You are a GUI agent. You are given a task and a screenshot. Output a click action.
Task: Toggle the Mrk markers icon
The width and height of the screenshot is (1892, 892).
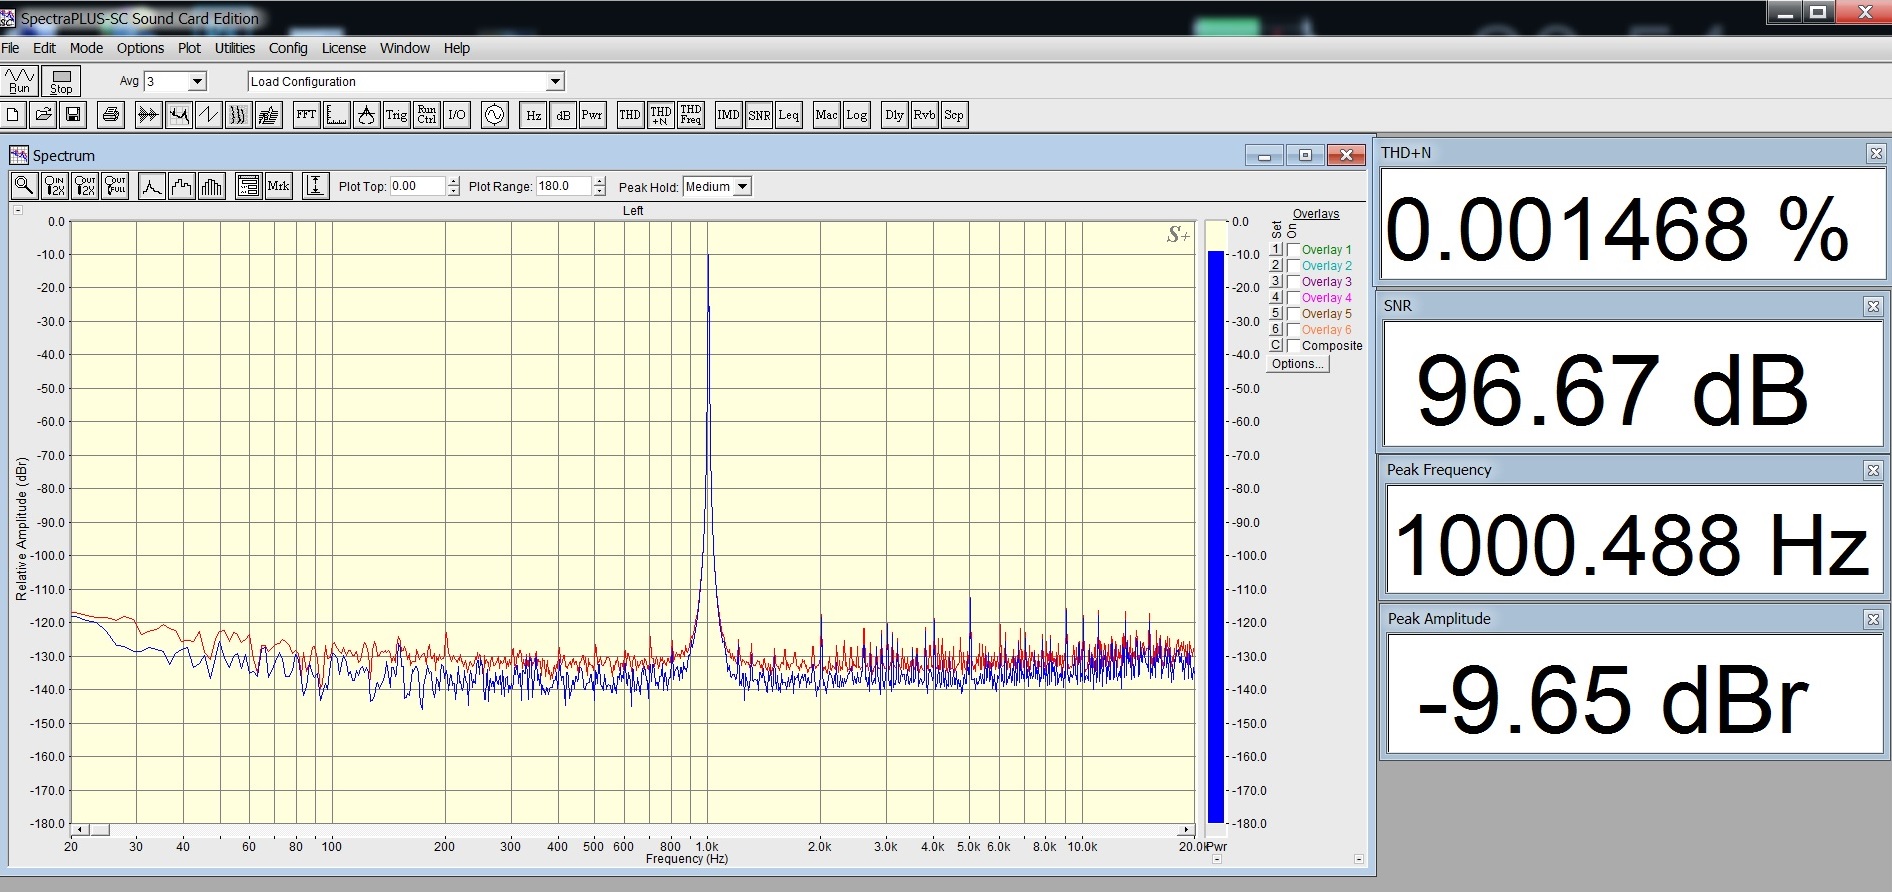click(278, 186)
